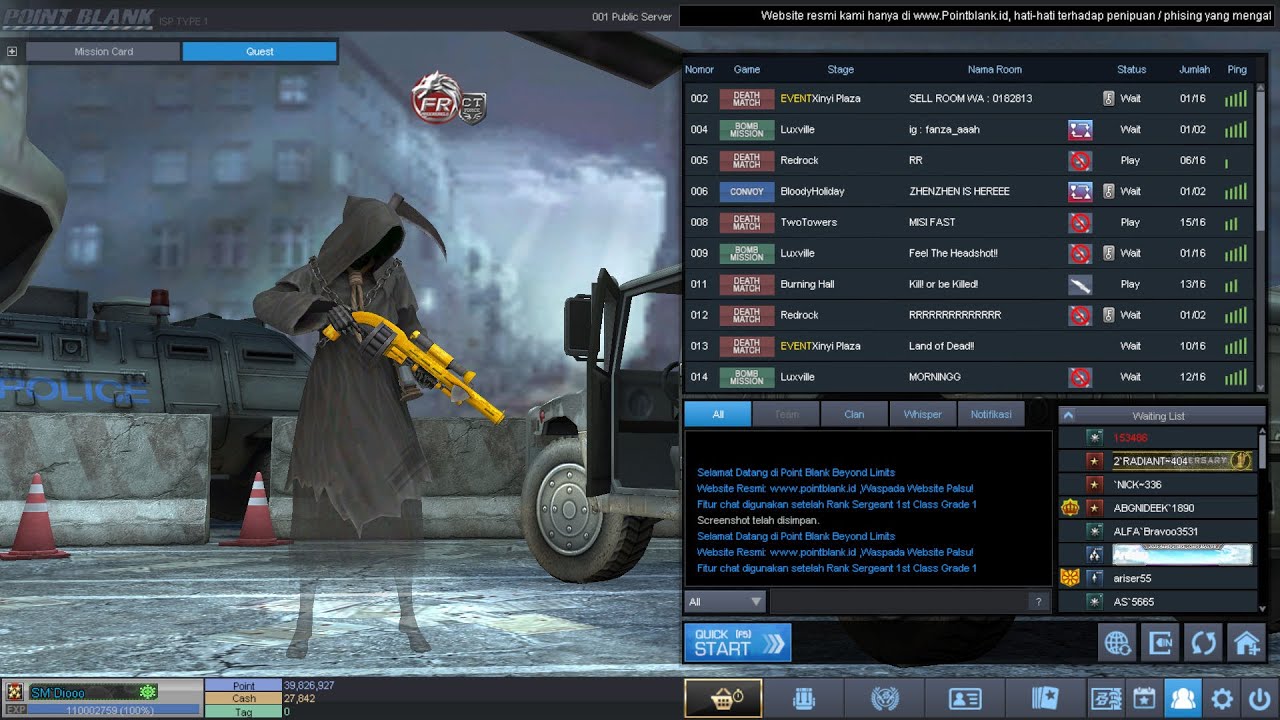The image size is (1280, 720).
Task: Select room 'RRRRRRRRRRRRRR'
Action: (968, 315)
